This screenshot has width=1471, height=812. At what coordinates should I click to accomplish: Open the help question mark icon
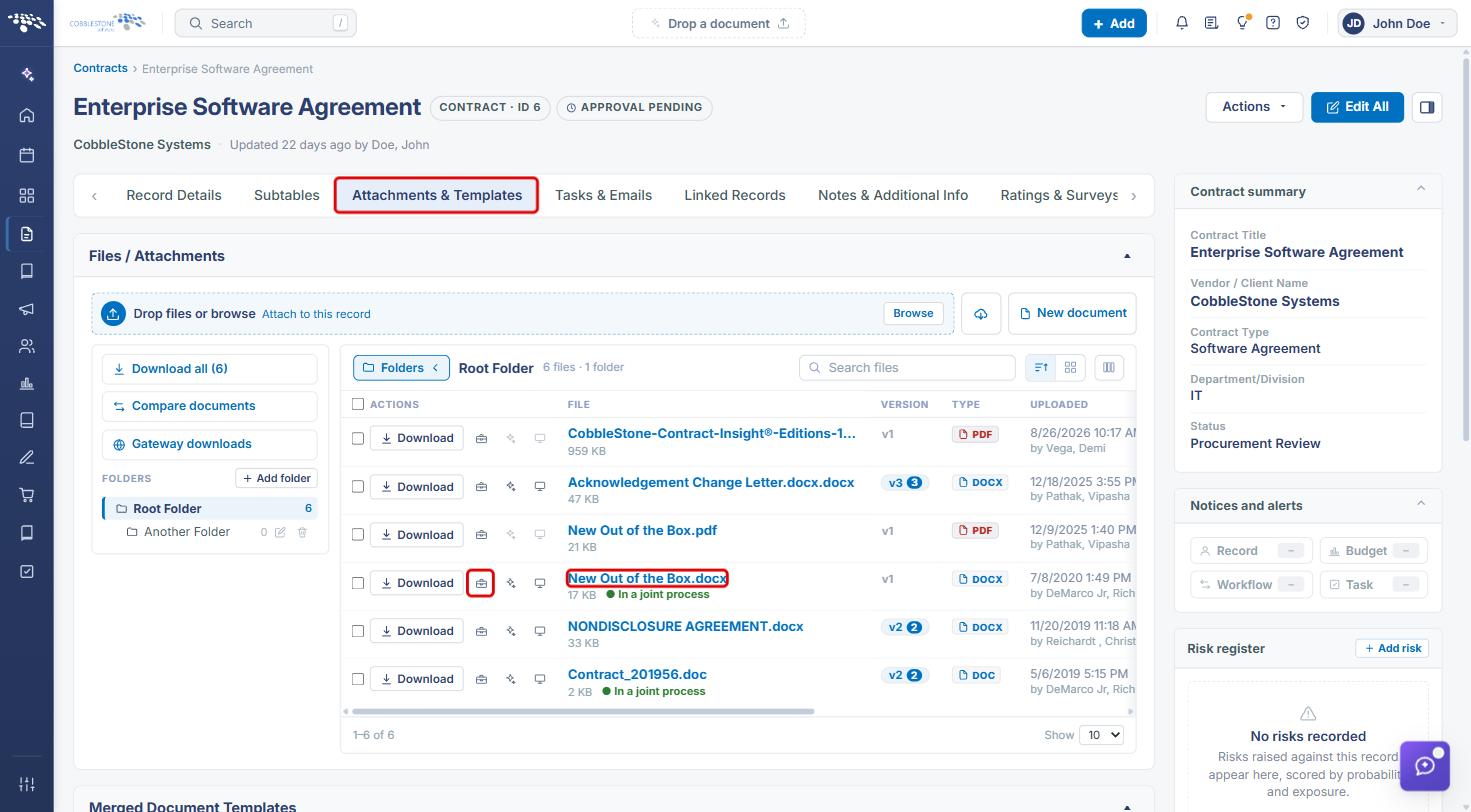(1273, 23)
